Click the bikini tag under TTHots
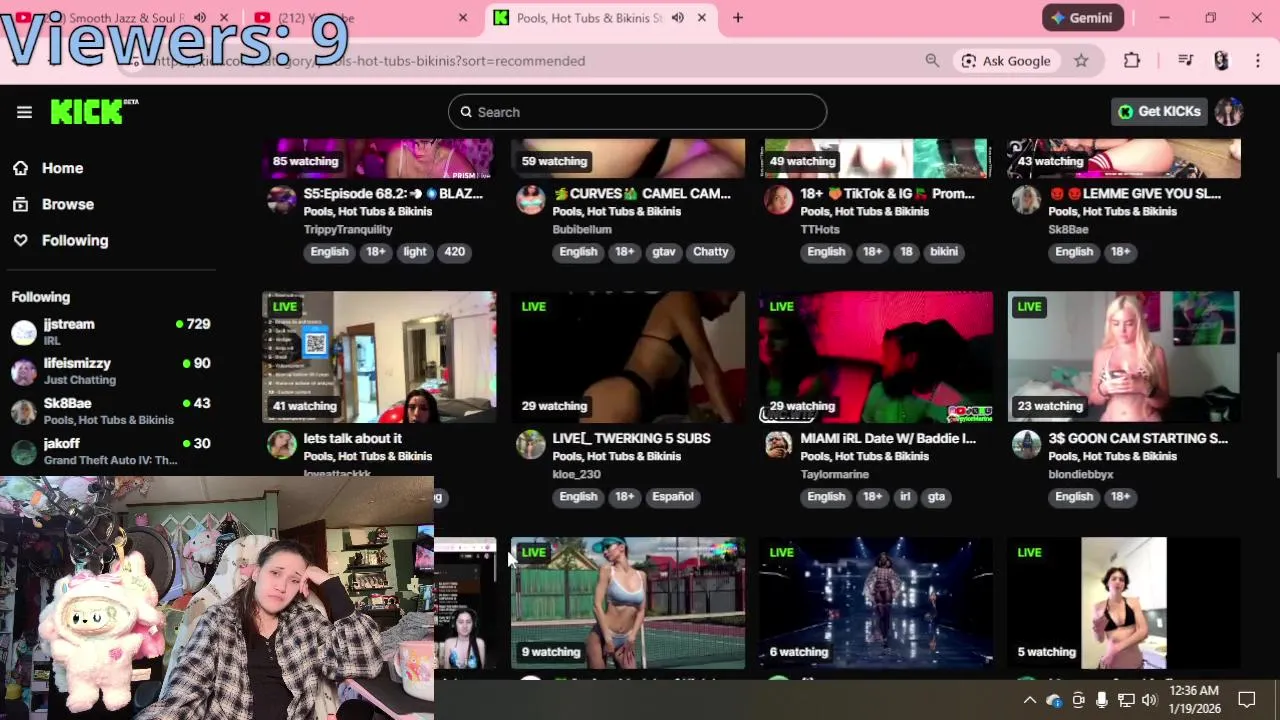Screen dimensions: 1280x720 [944, 252]
